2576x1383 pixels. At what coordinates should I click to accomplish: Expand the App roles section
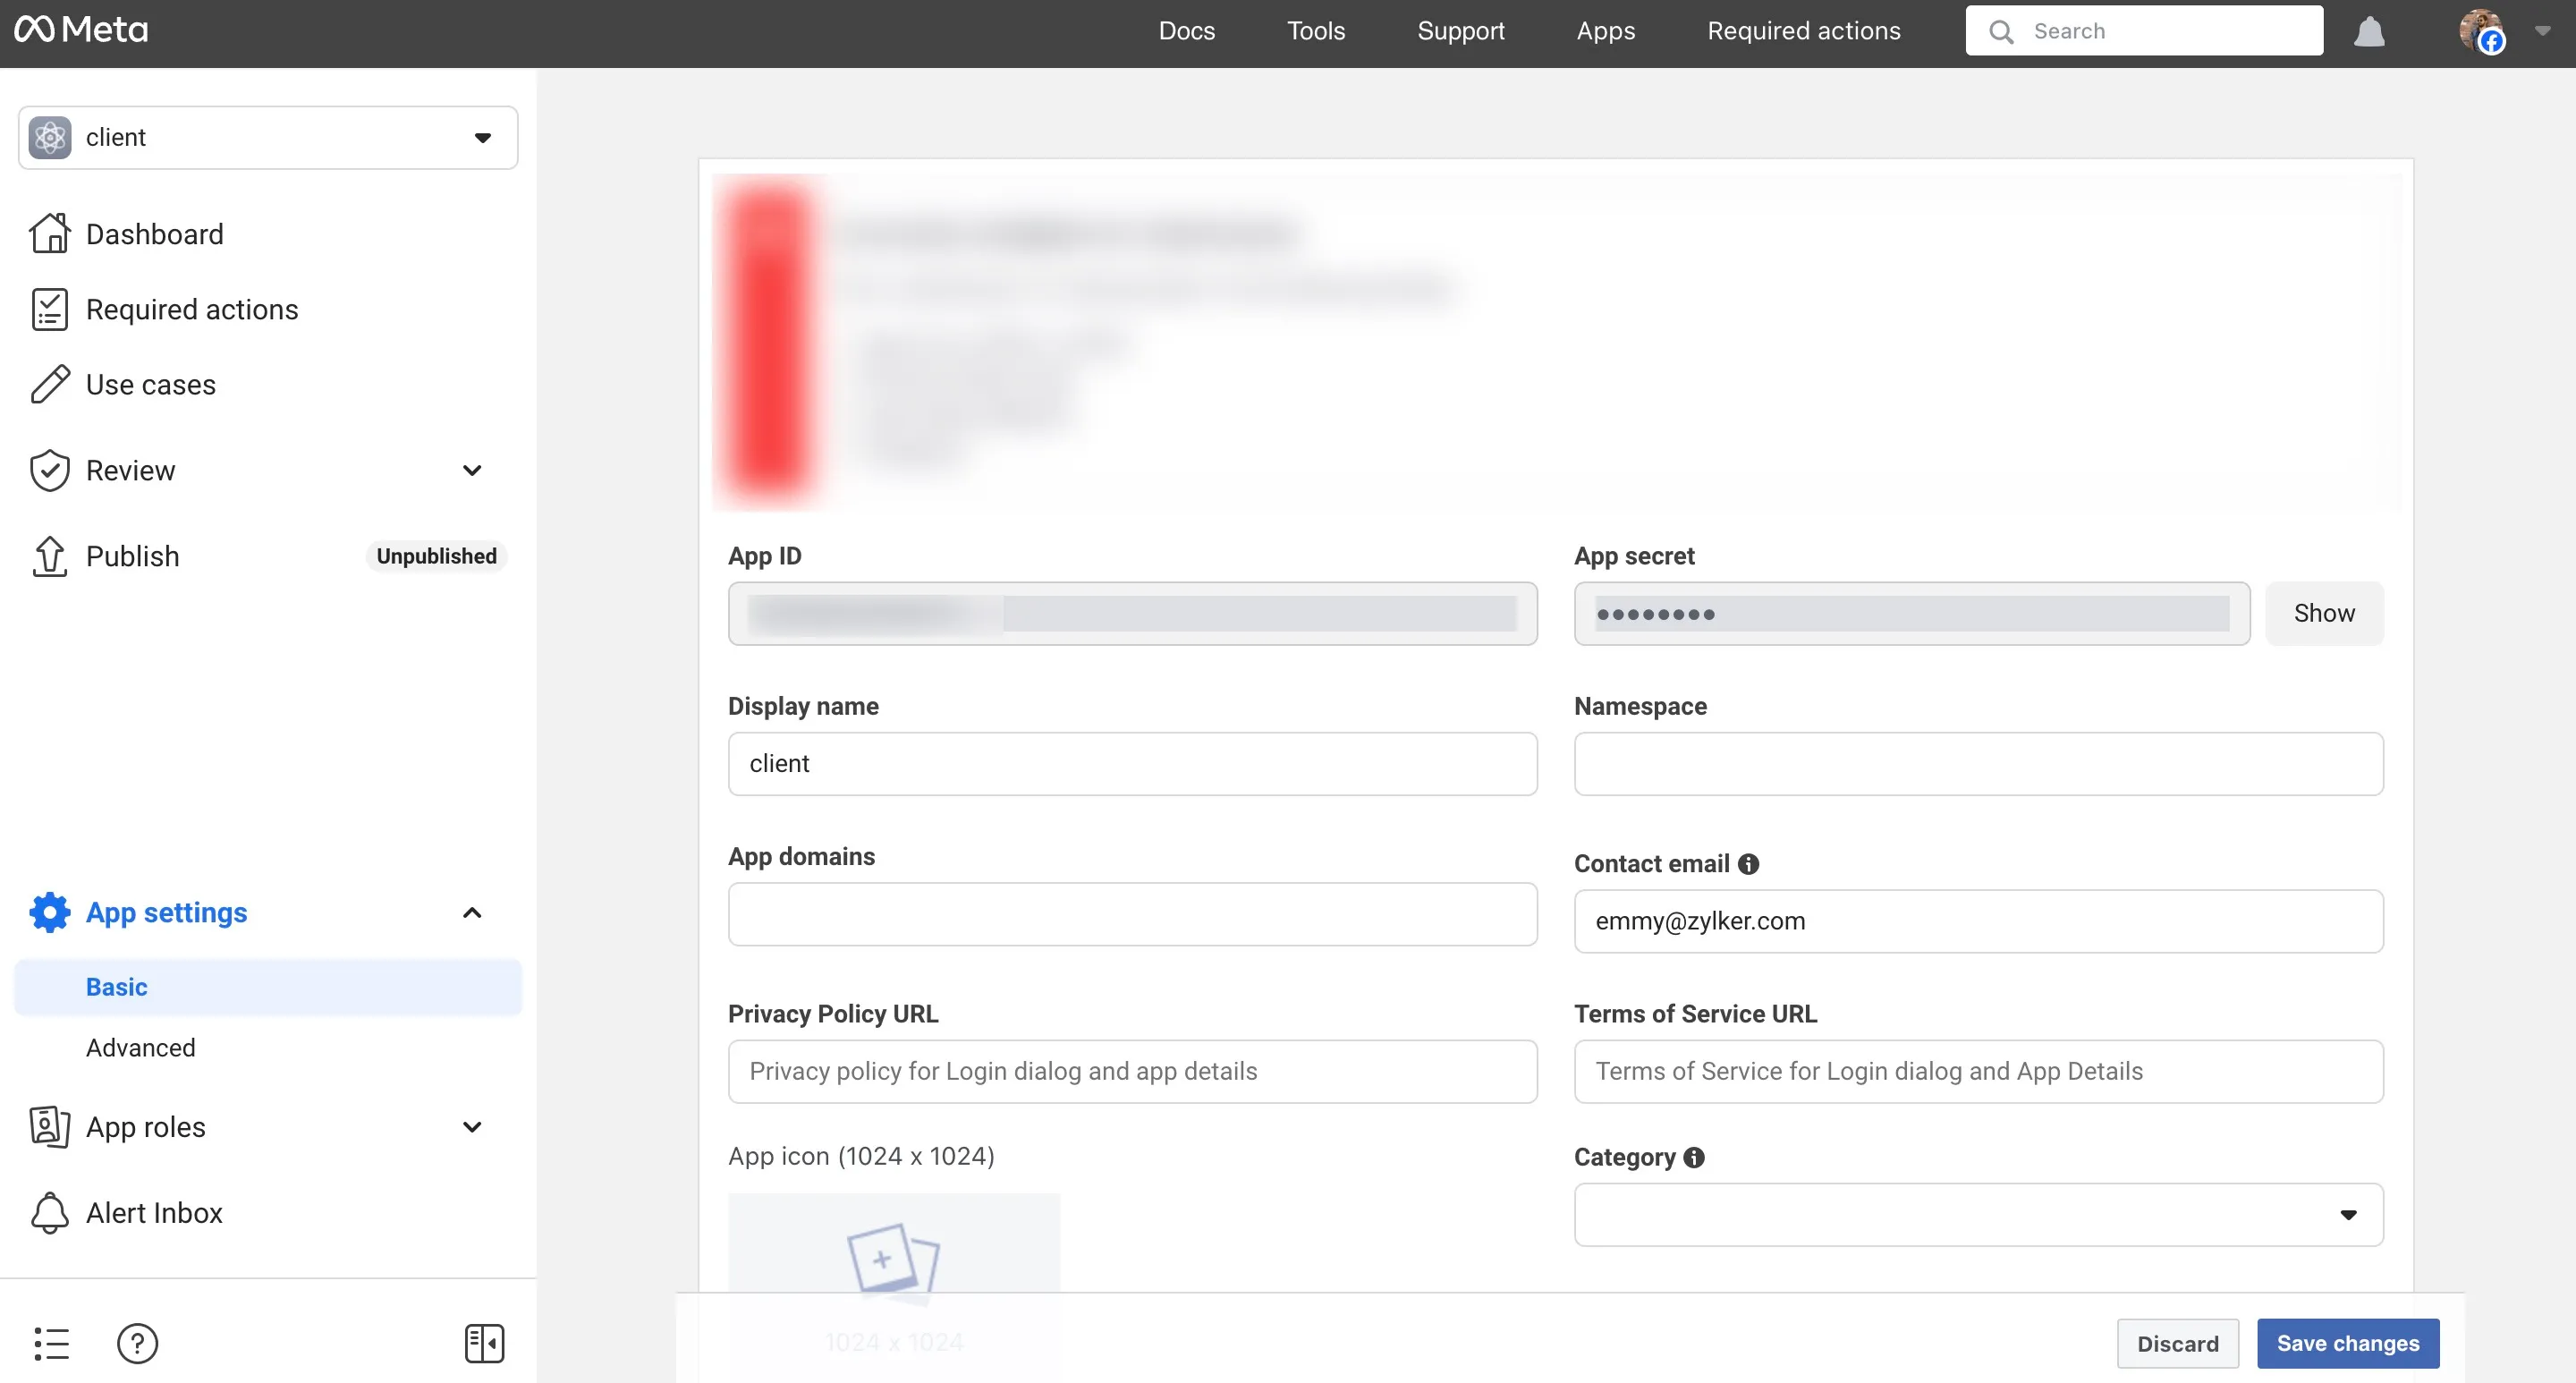tap(472, 1126)
